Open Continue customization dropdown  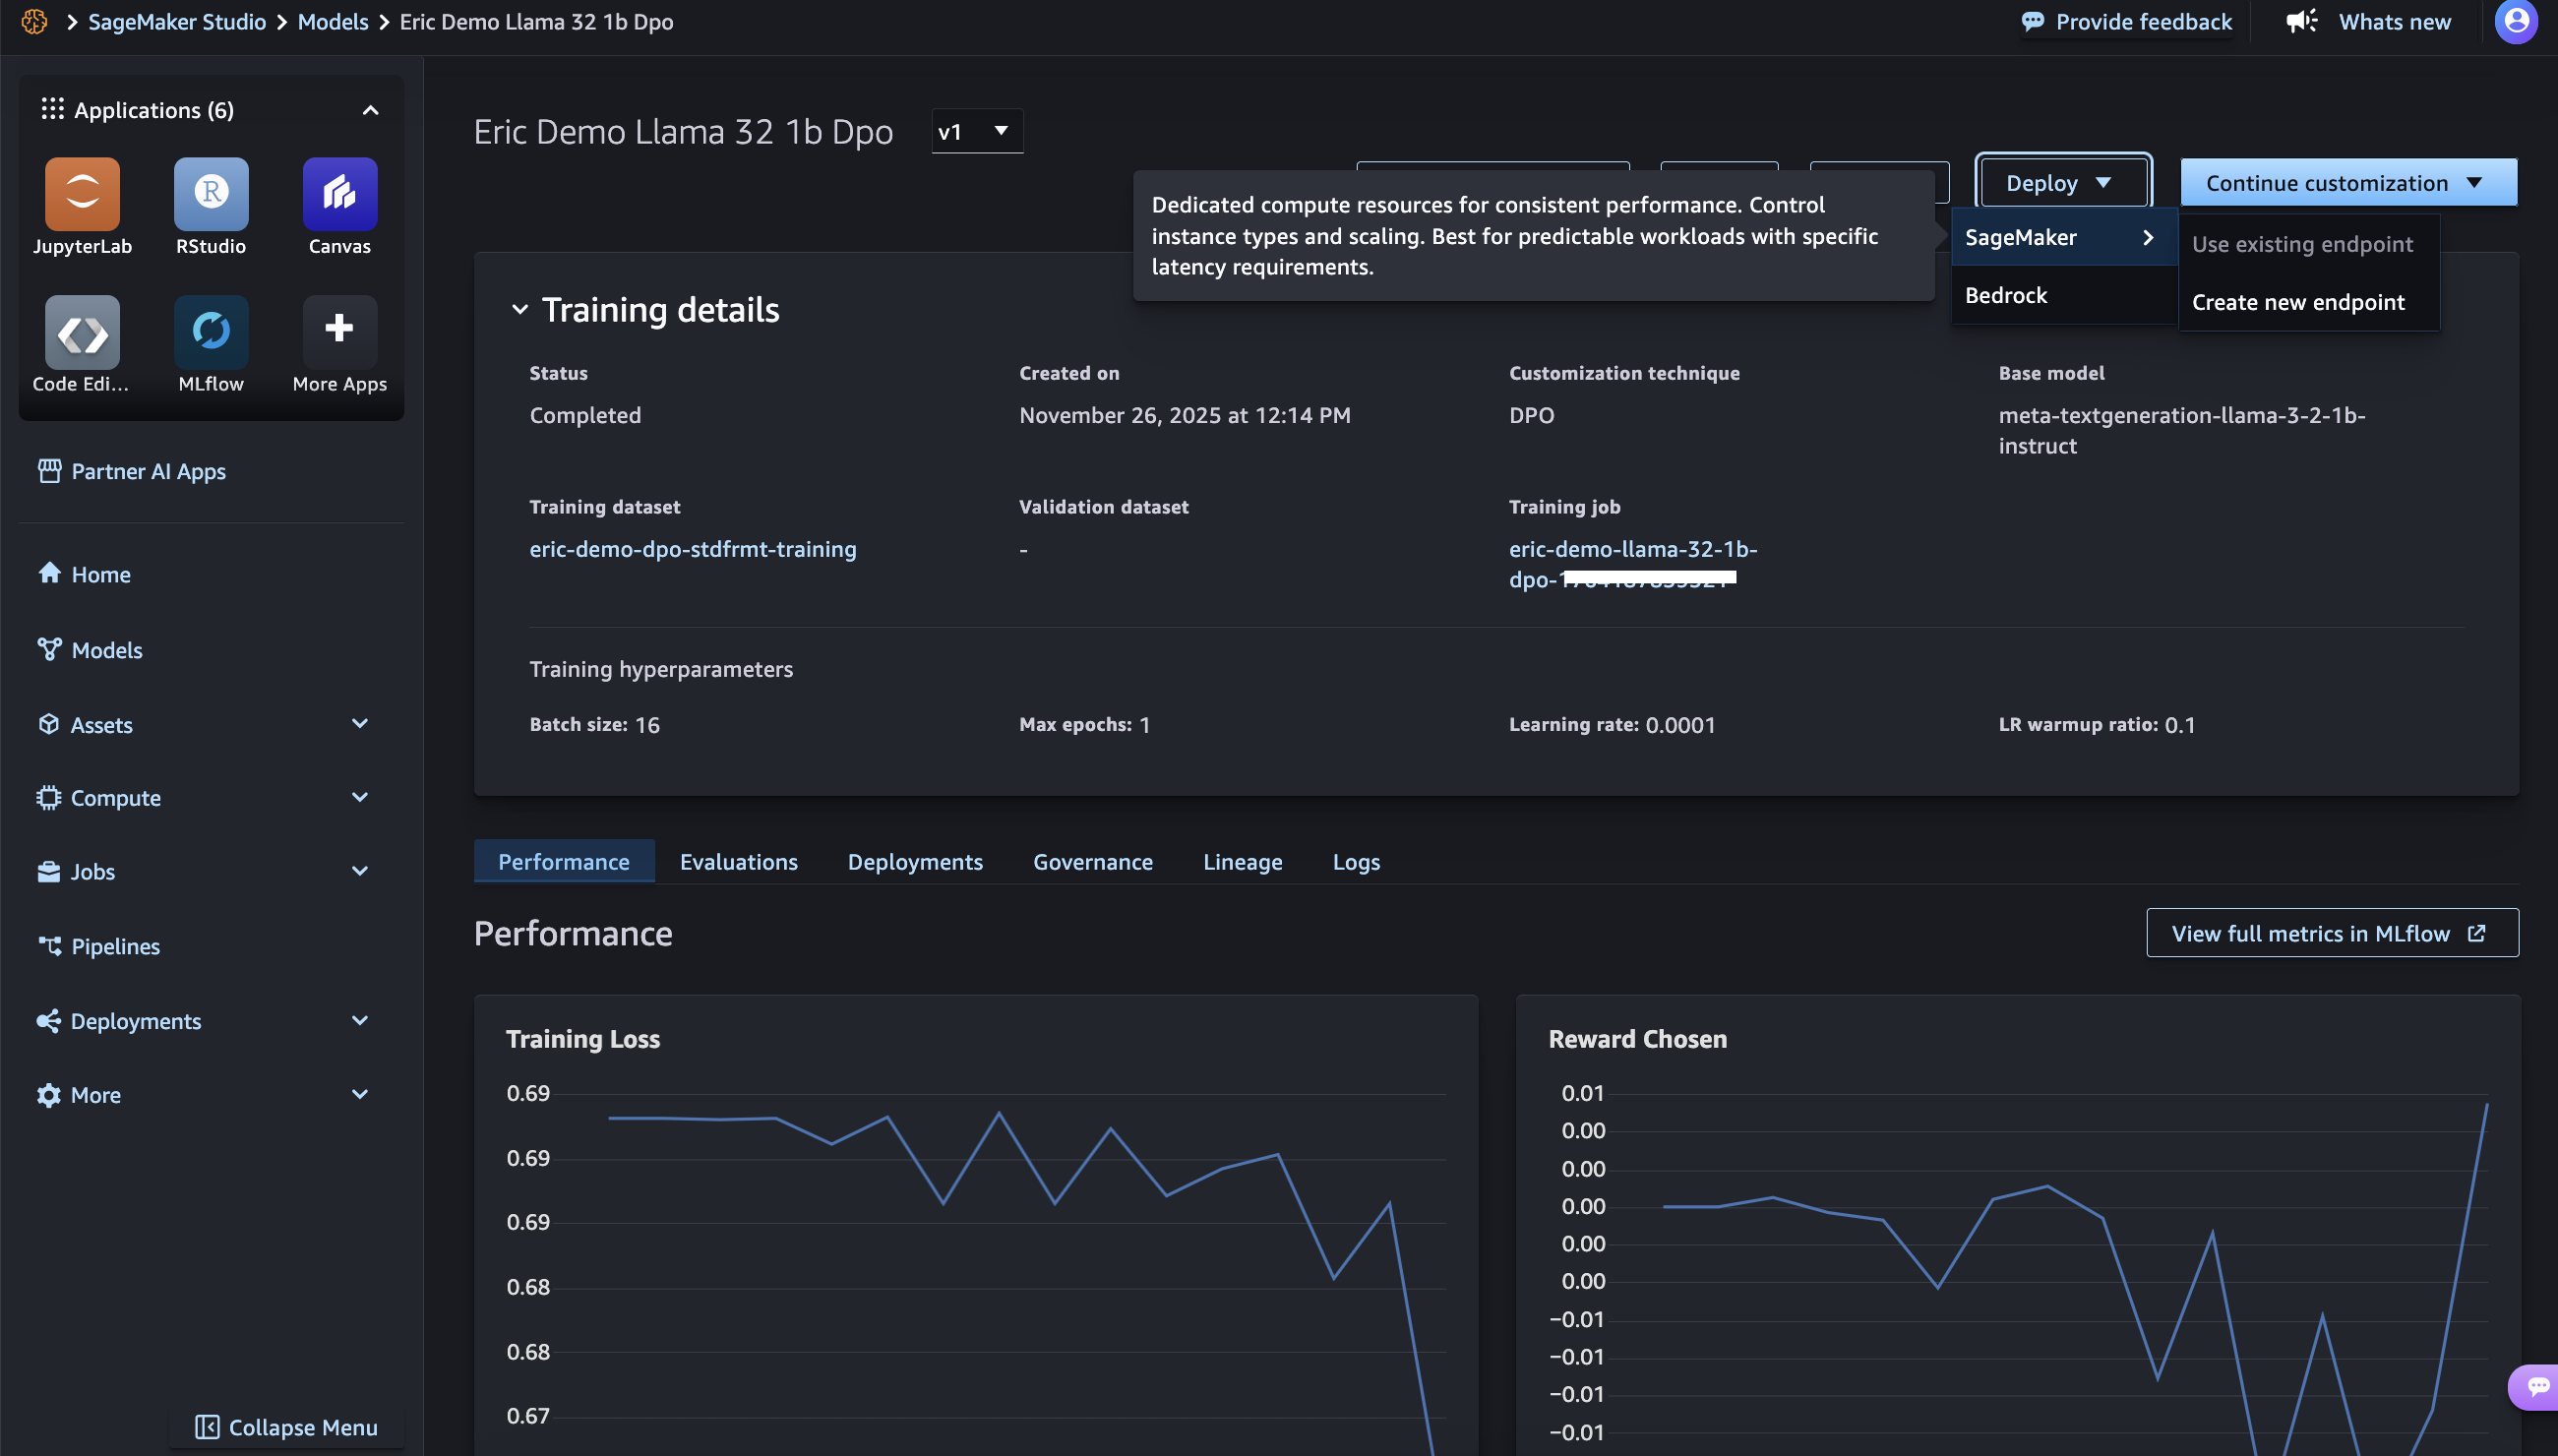(x=2348, y=183)
